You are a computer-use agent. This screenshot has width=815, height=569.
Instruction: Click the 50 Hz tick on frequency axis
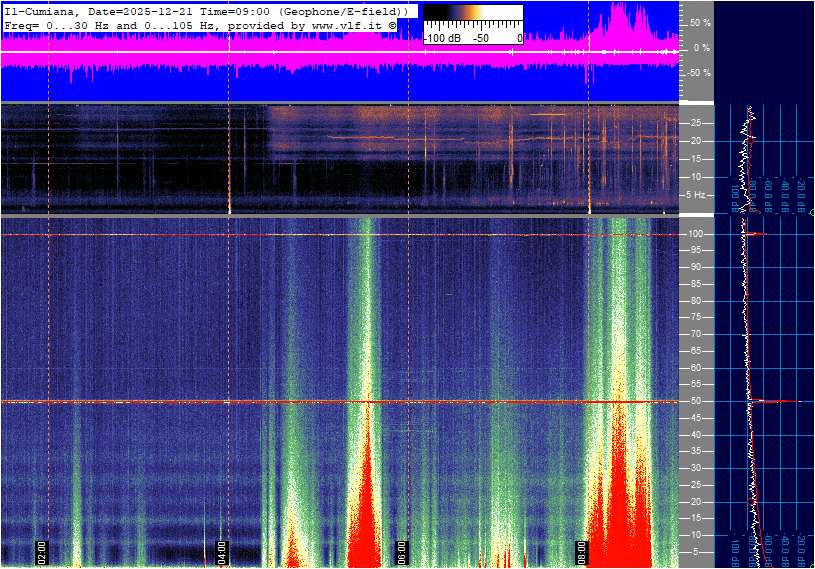[x=694, y=402]
